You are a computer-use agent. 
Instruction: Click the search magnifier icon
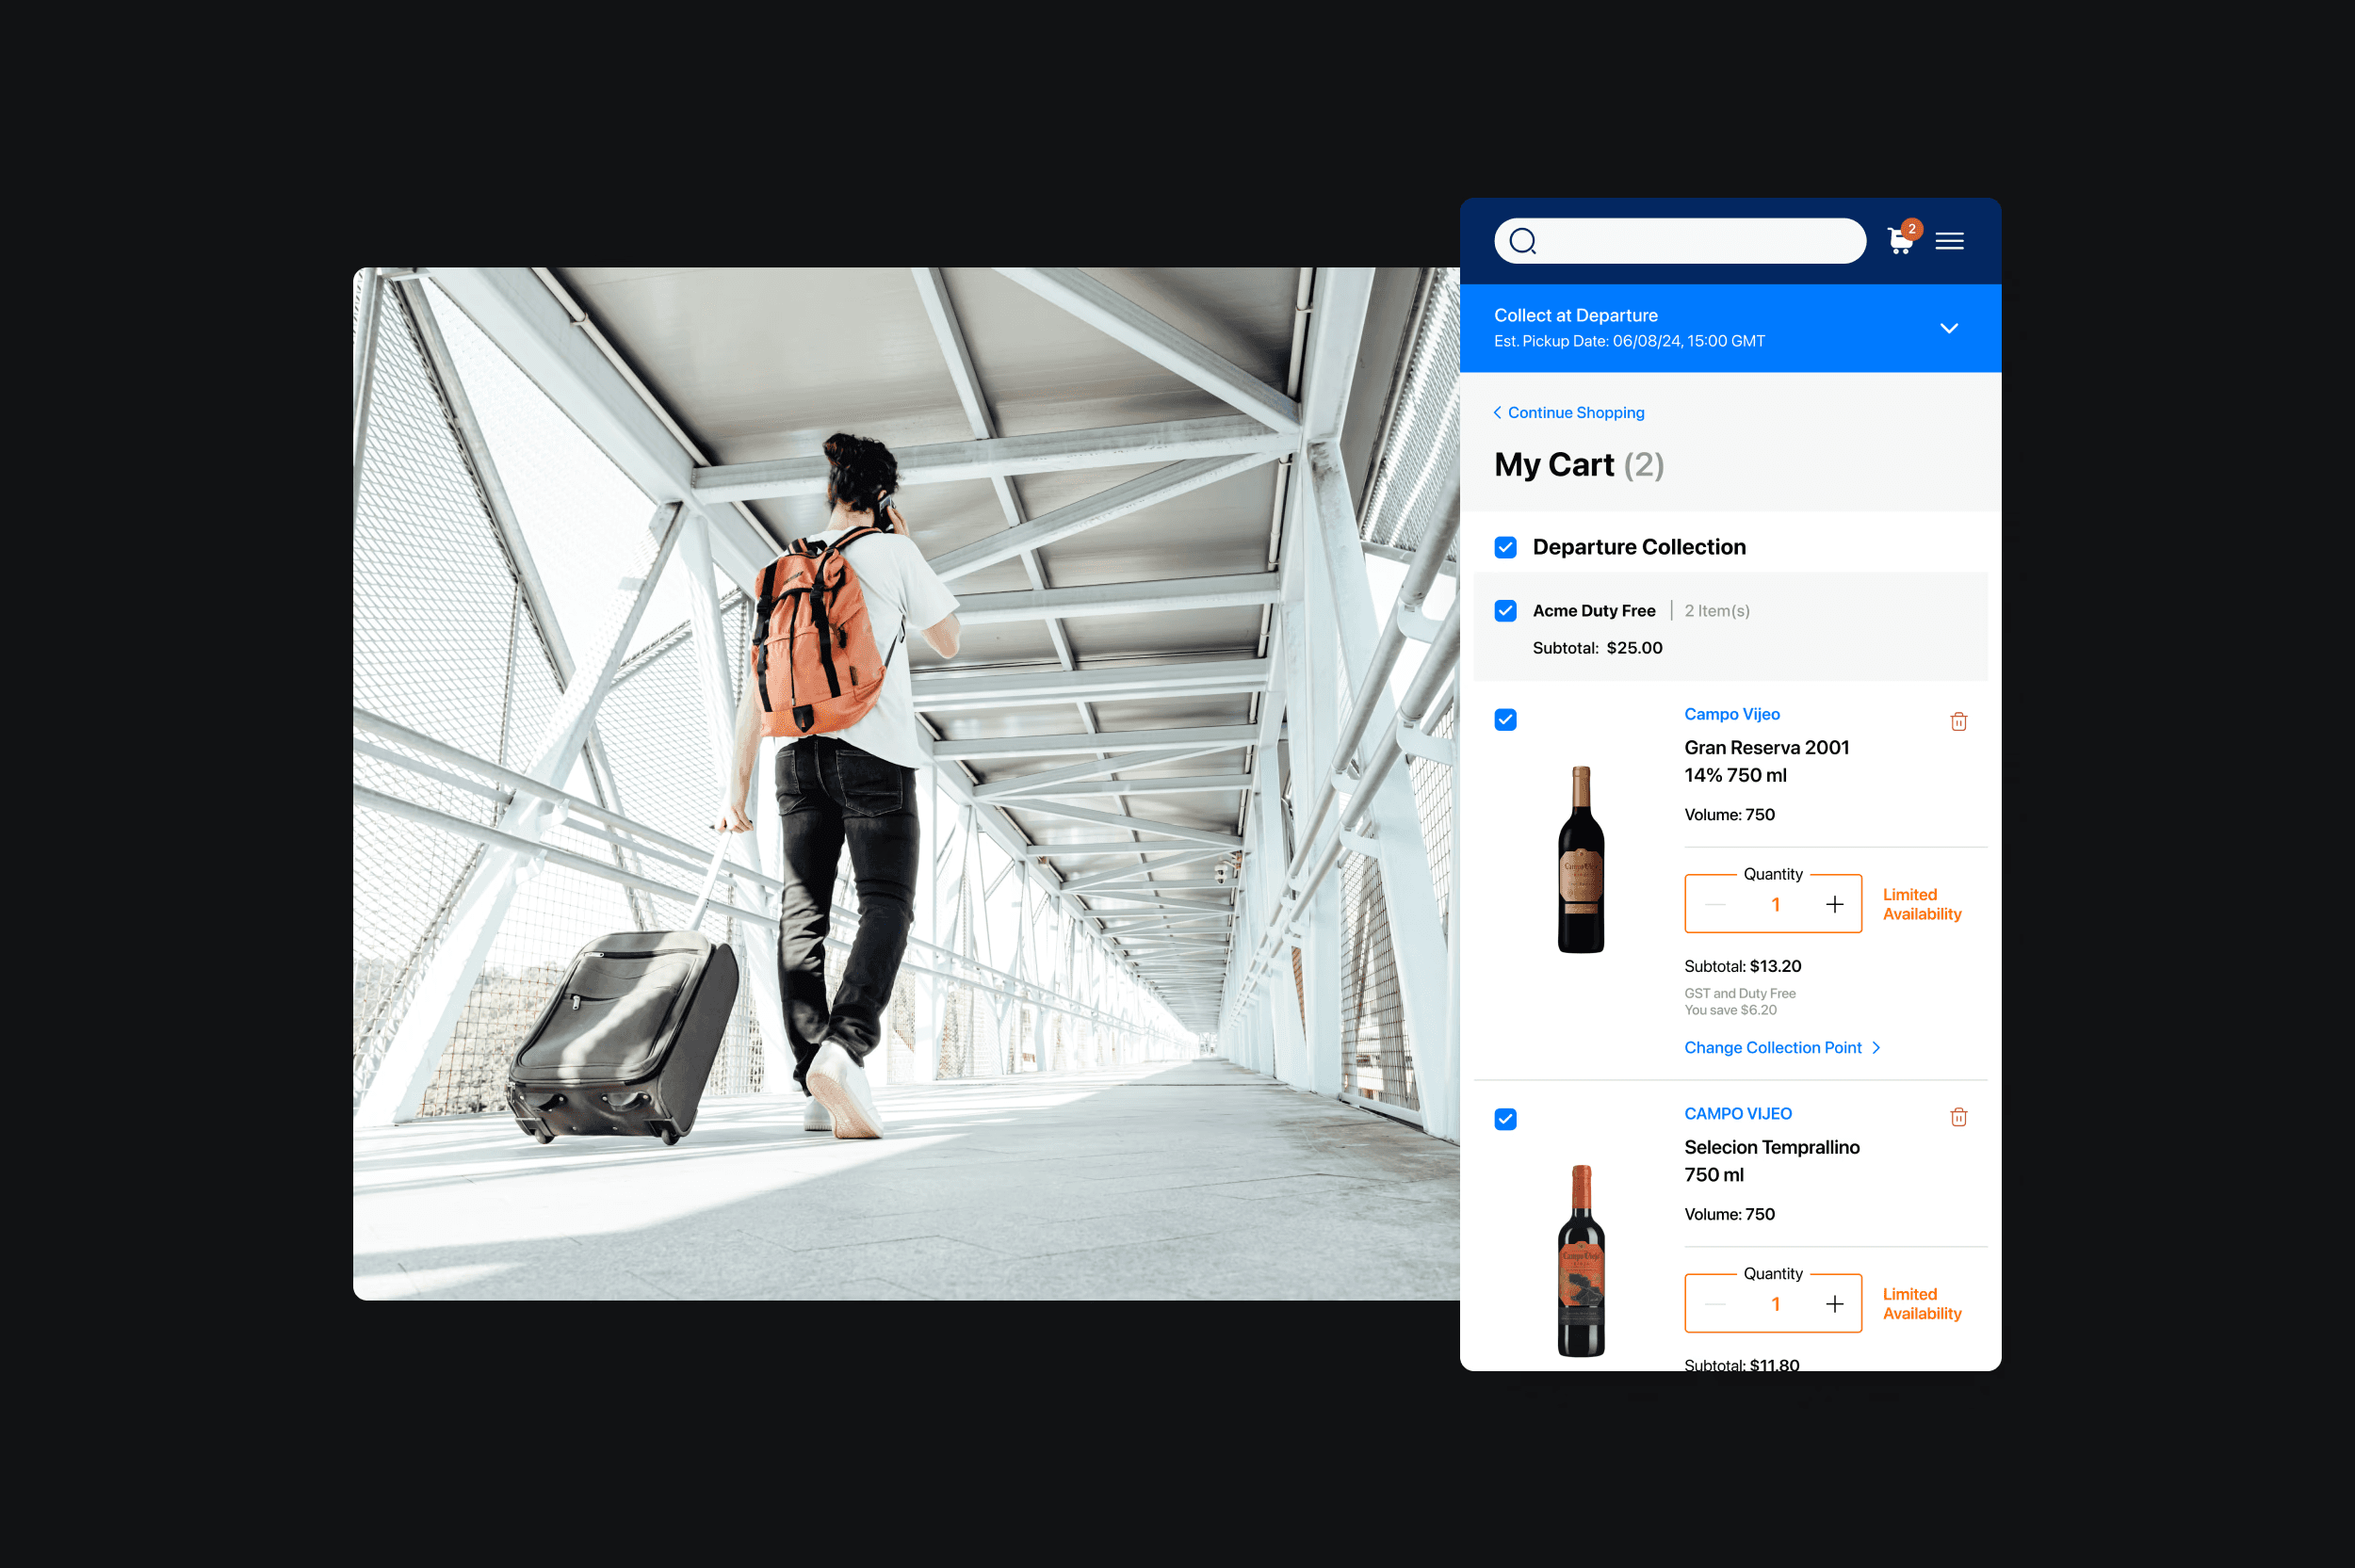click(1522, 241)
